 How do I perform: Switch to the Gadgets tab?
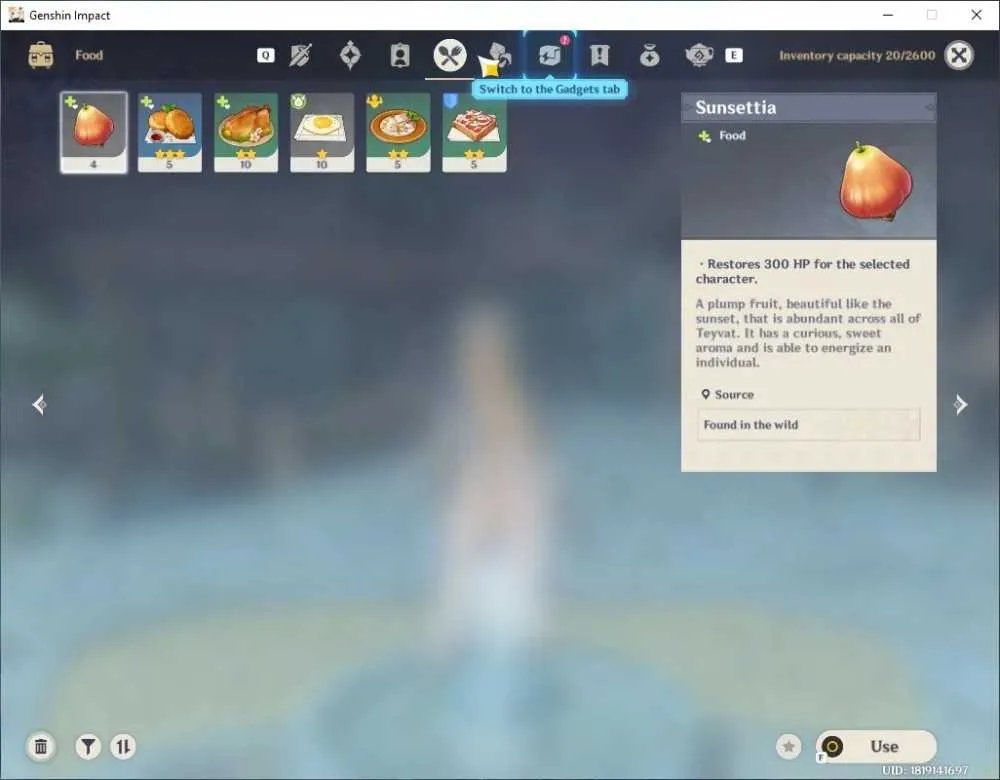coord(549,55)
